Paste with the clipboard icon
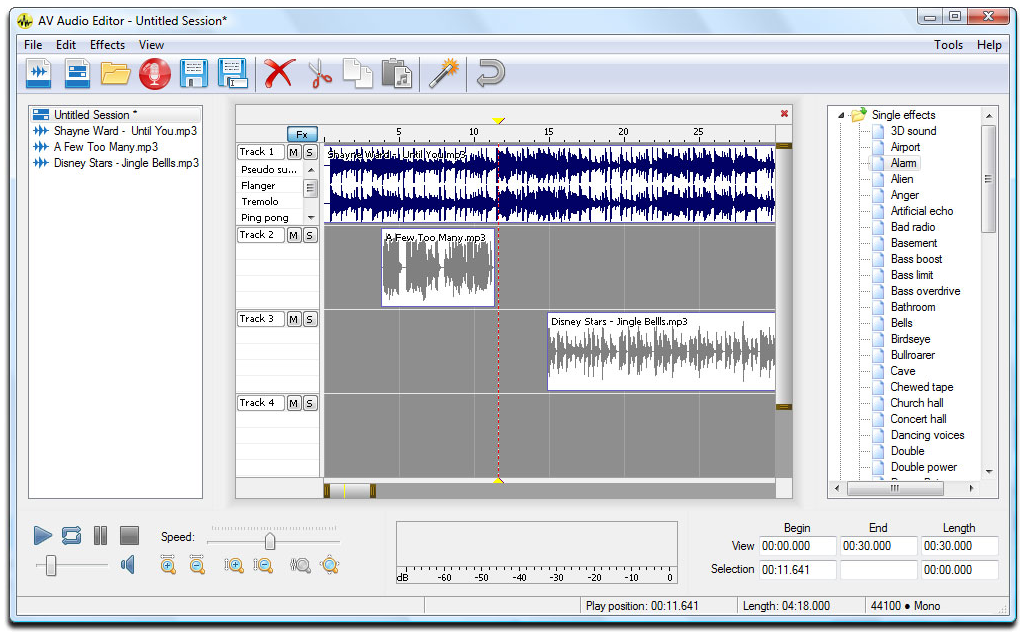The height and width of the screenshot is (634, 1022). click(396, 73)
